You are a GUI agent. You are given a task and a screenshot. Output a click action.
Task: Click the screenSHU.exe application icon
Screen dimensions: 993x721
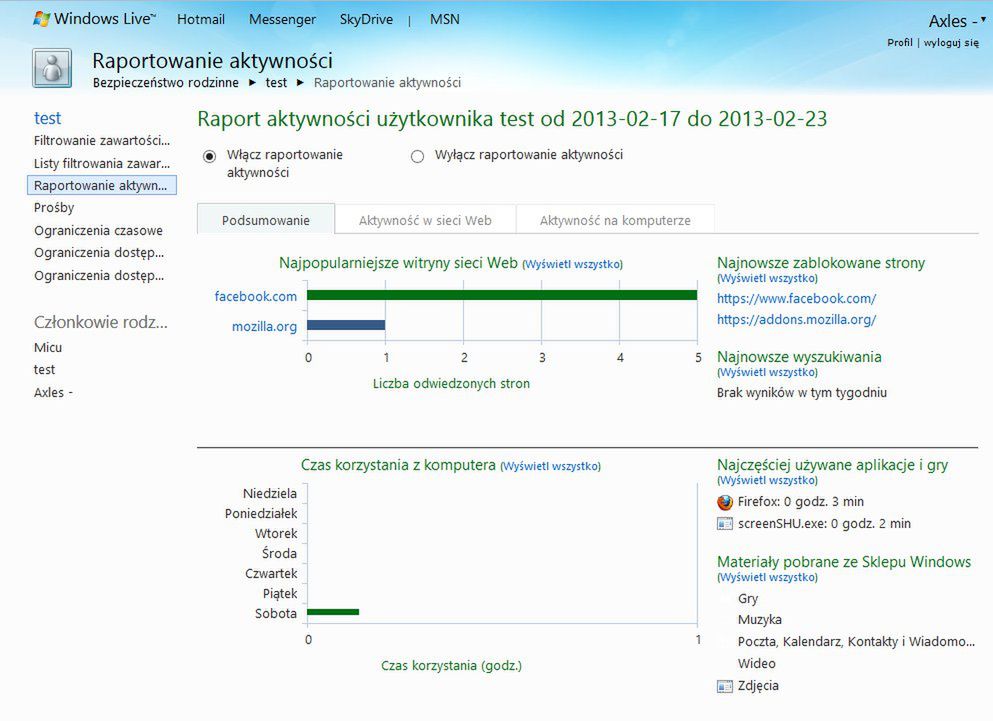coord(724,524)
